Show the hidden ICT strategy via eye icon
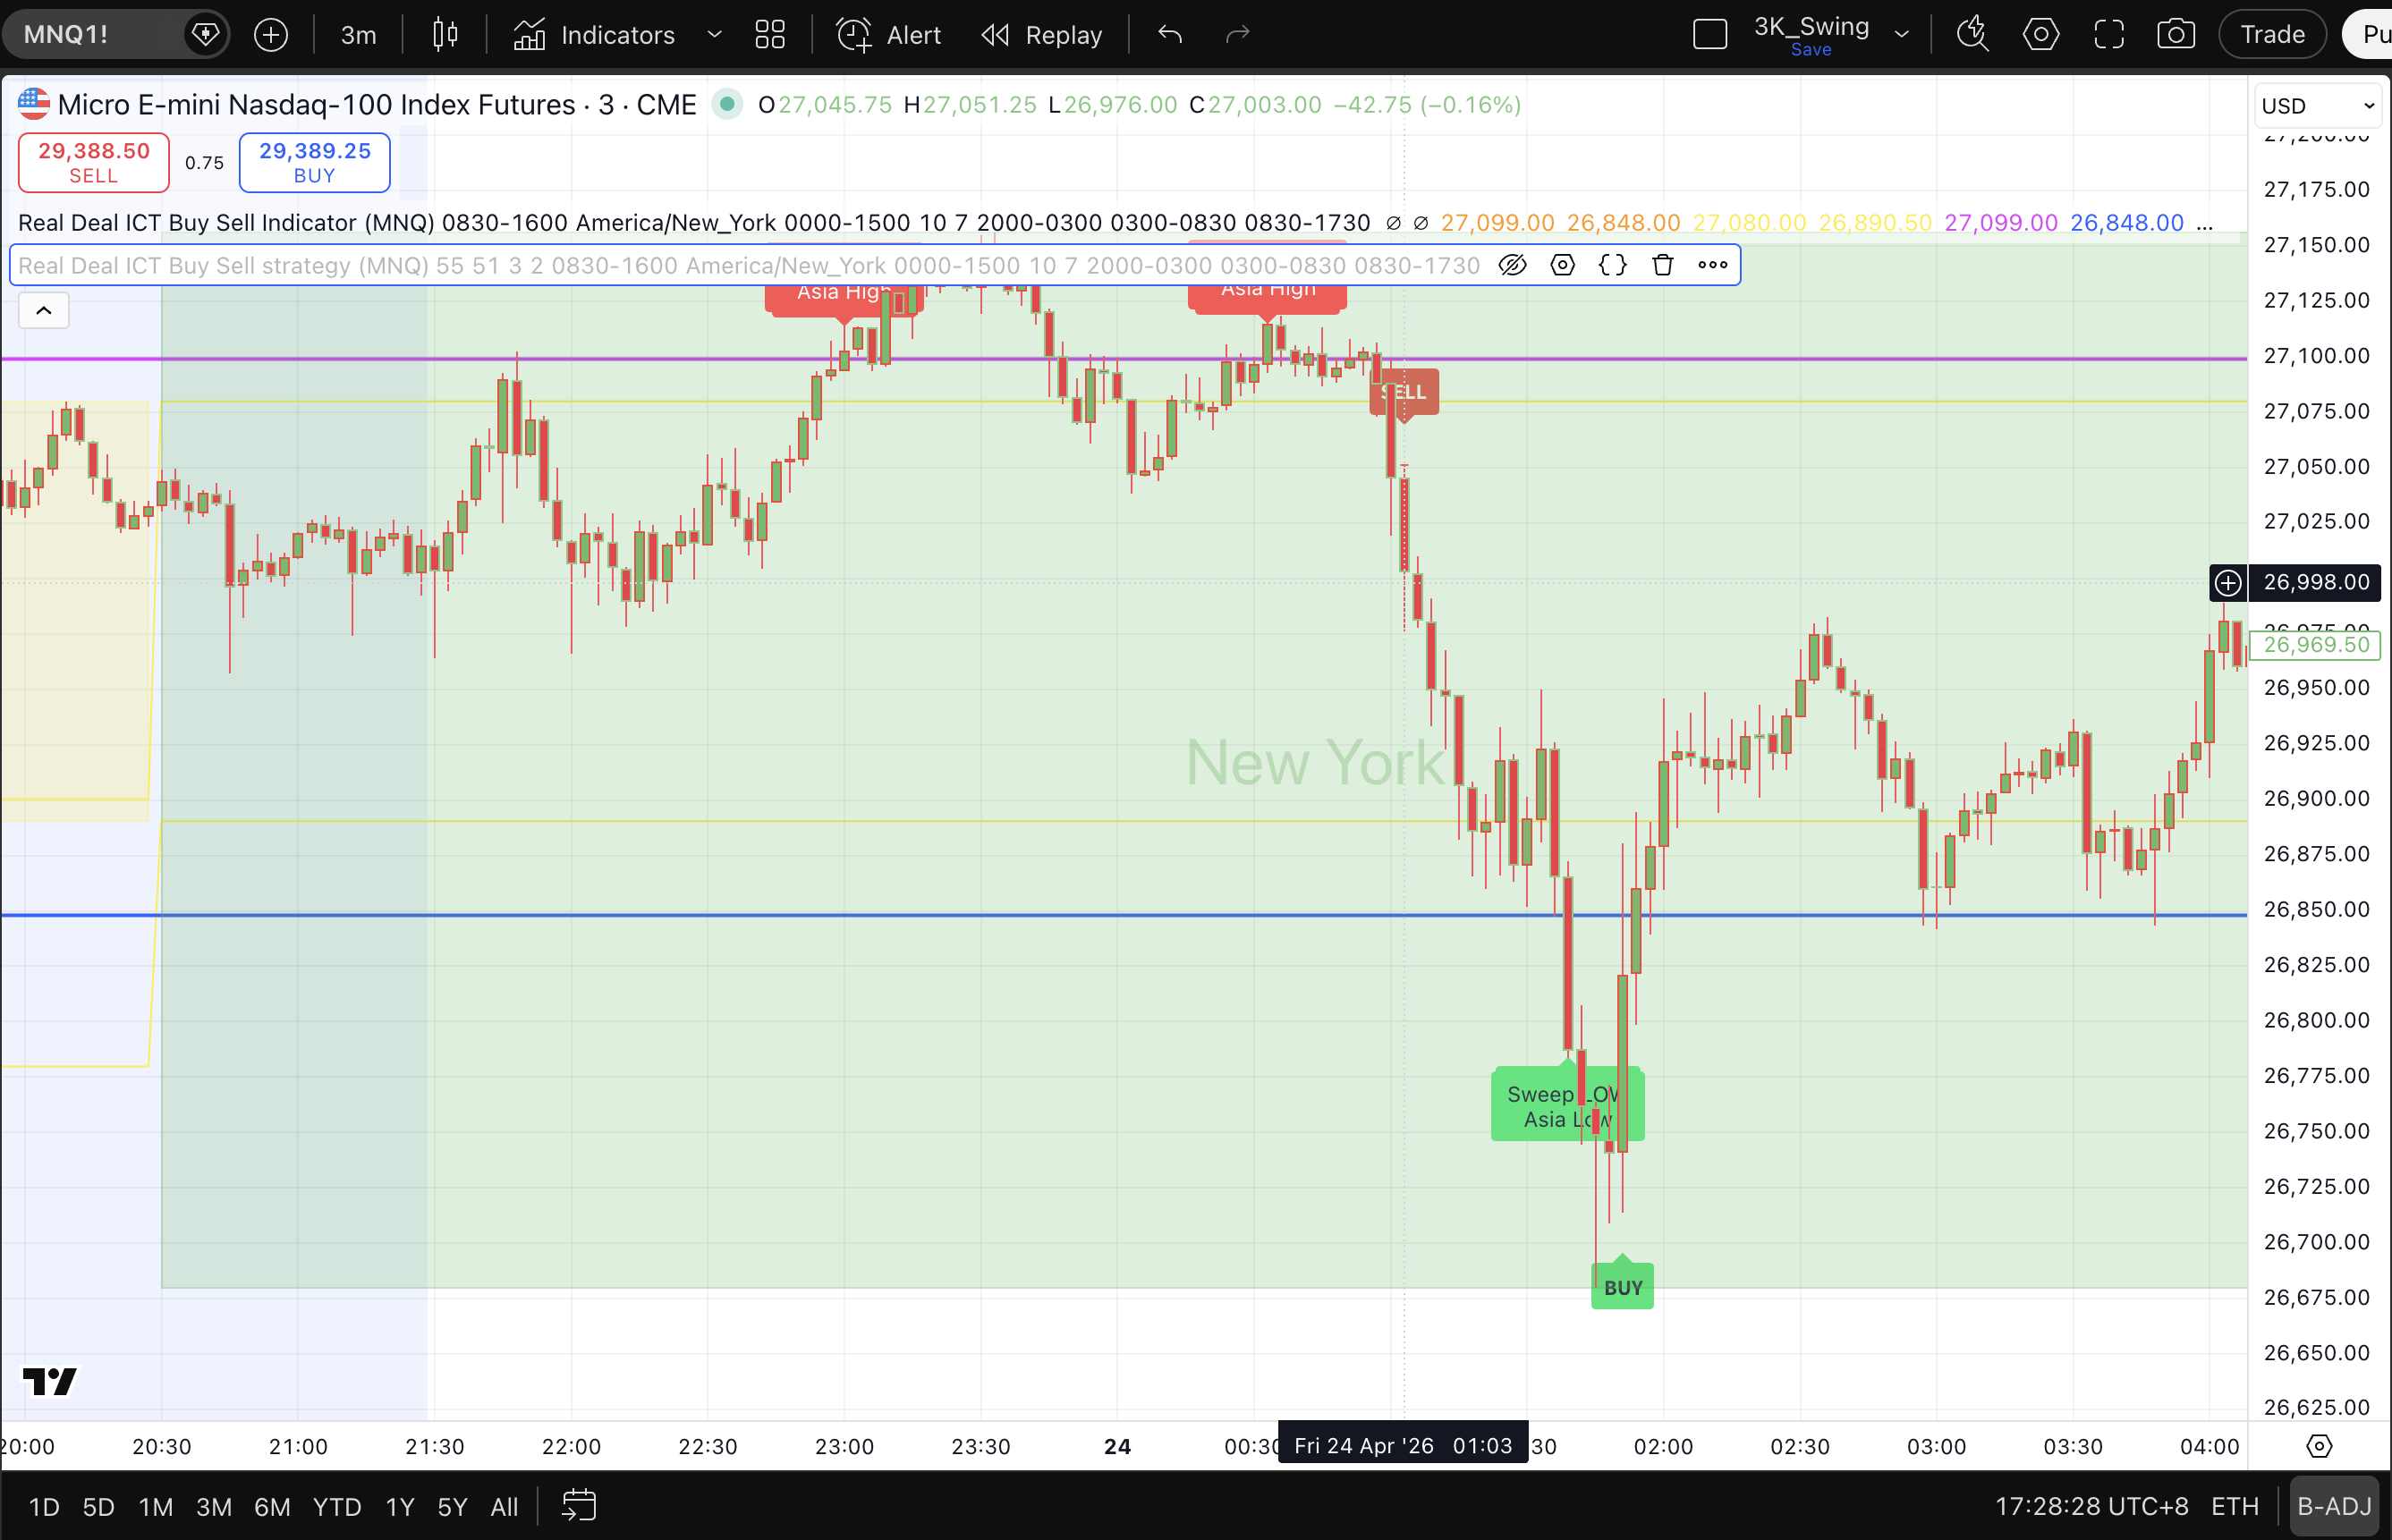 1512,265
